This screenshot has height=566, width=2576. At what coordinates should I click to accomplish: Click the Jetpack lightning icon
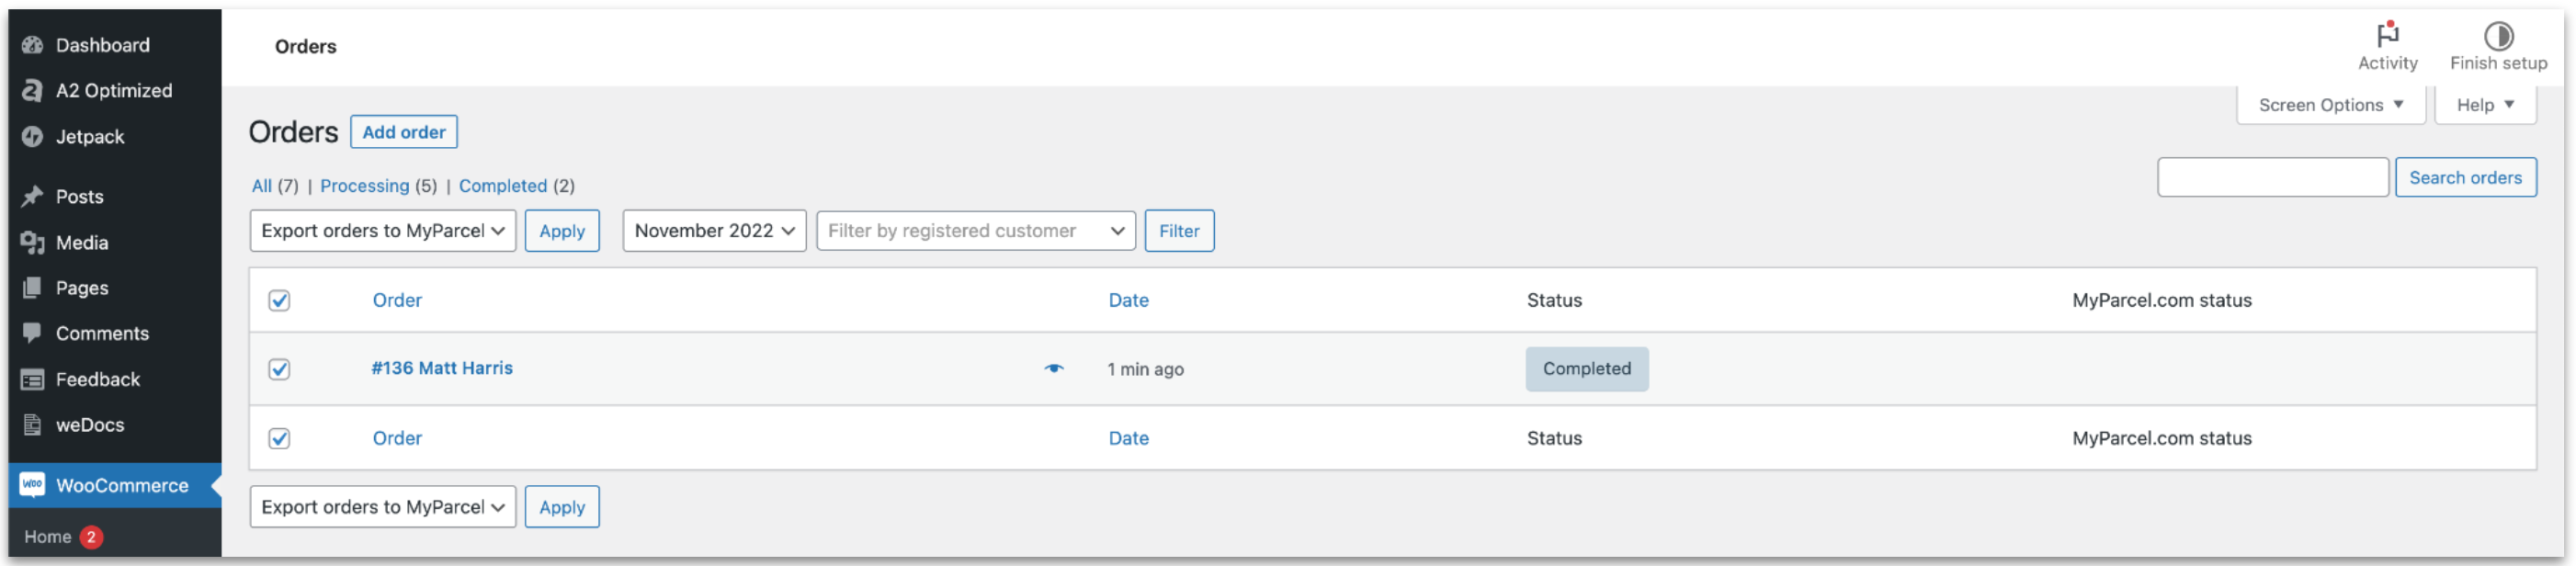32,137
